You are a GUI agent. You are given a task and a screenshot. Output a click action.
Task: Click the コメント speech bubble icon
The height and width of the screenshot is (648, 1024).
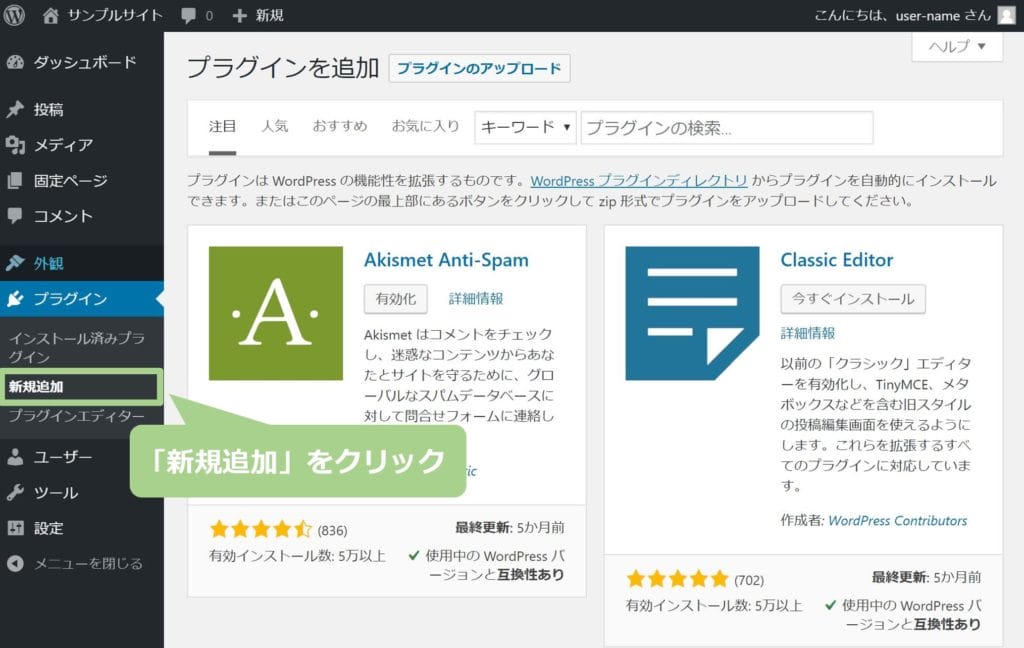pos(15,216)
